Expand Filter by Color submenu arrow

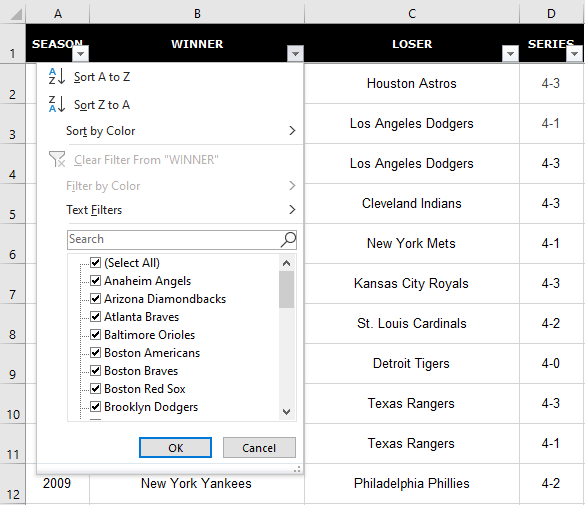click(x=292, y=185)
